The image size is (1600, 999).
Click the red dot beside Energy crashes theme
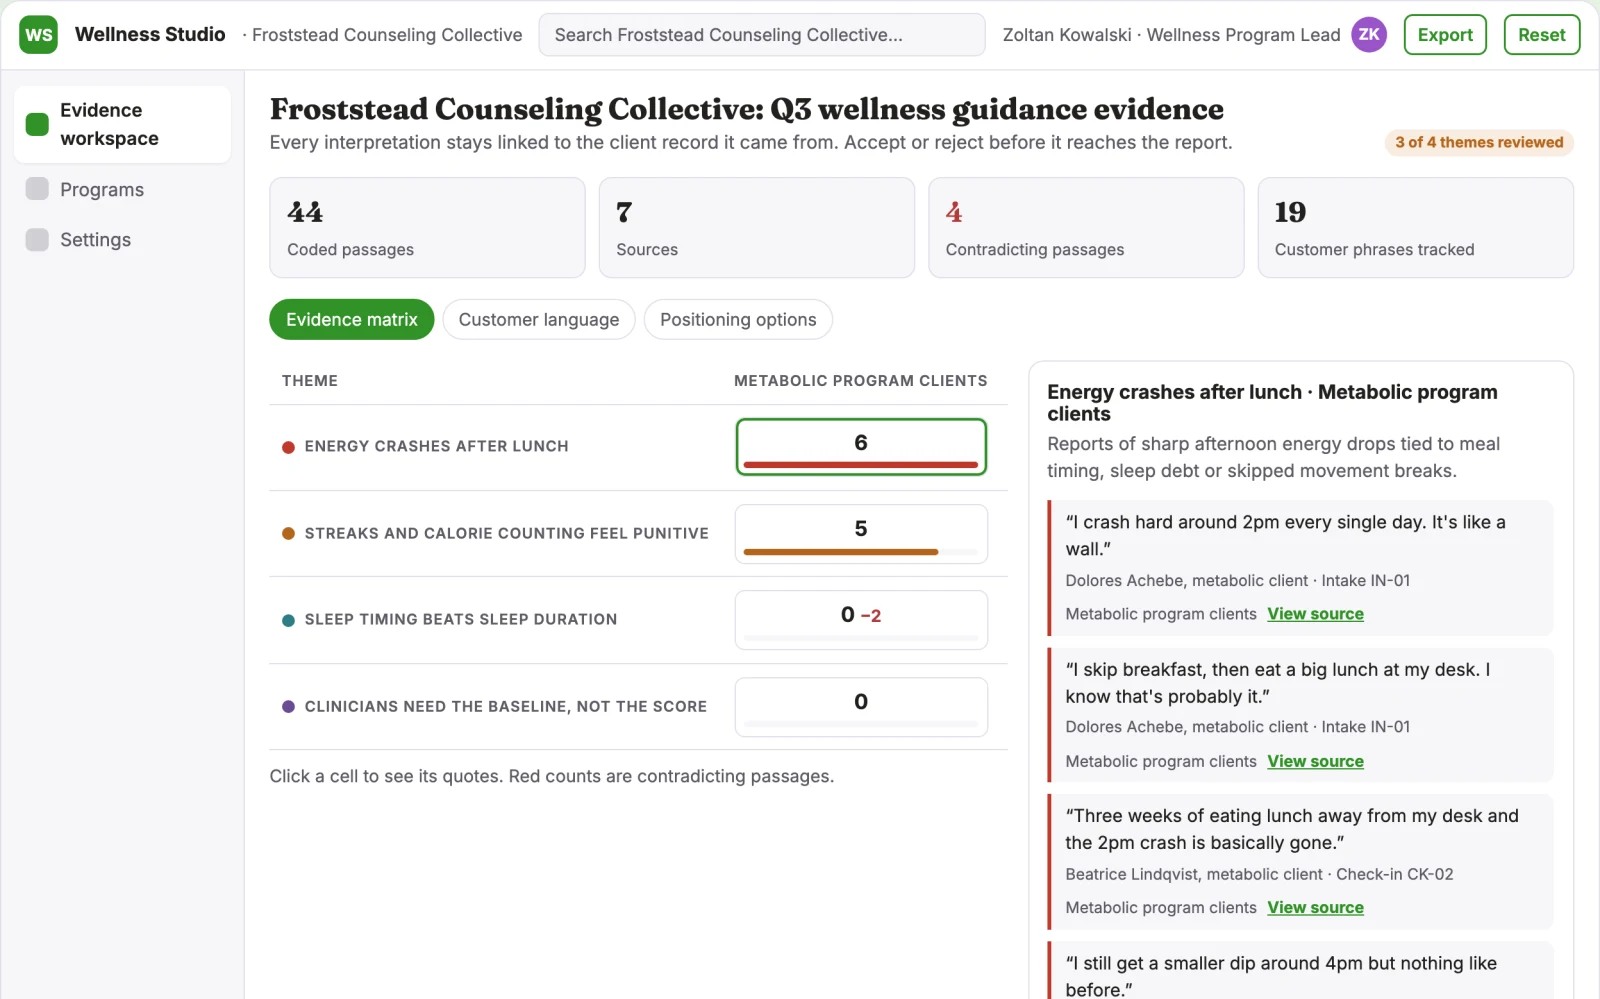tap(288, 447)
